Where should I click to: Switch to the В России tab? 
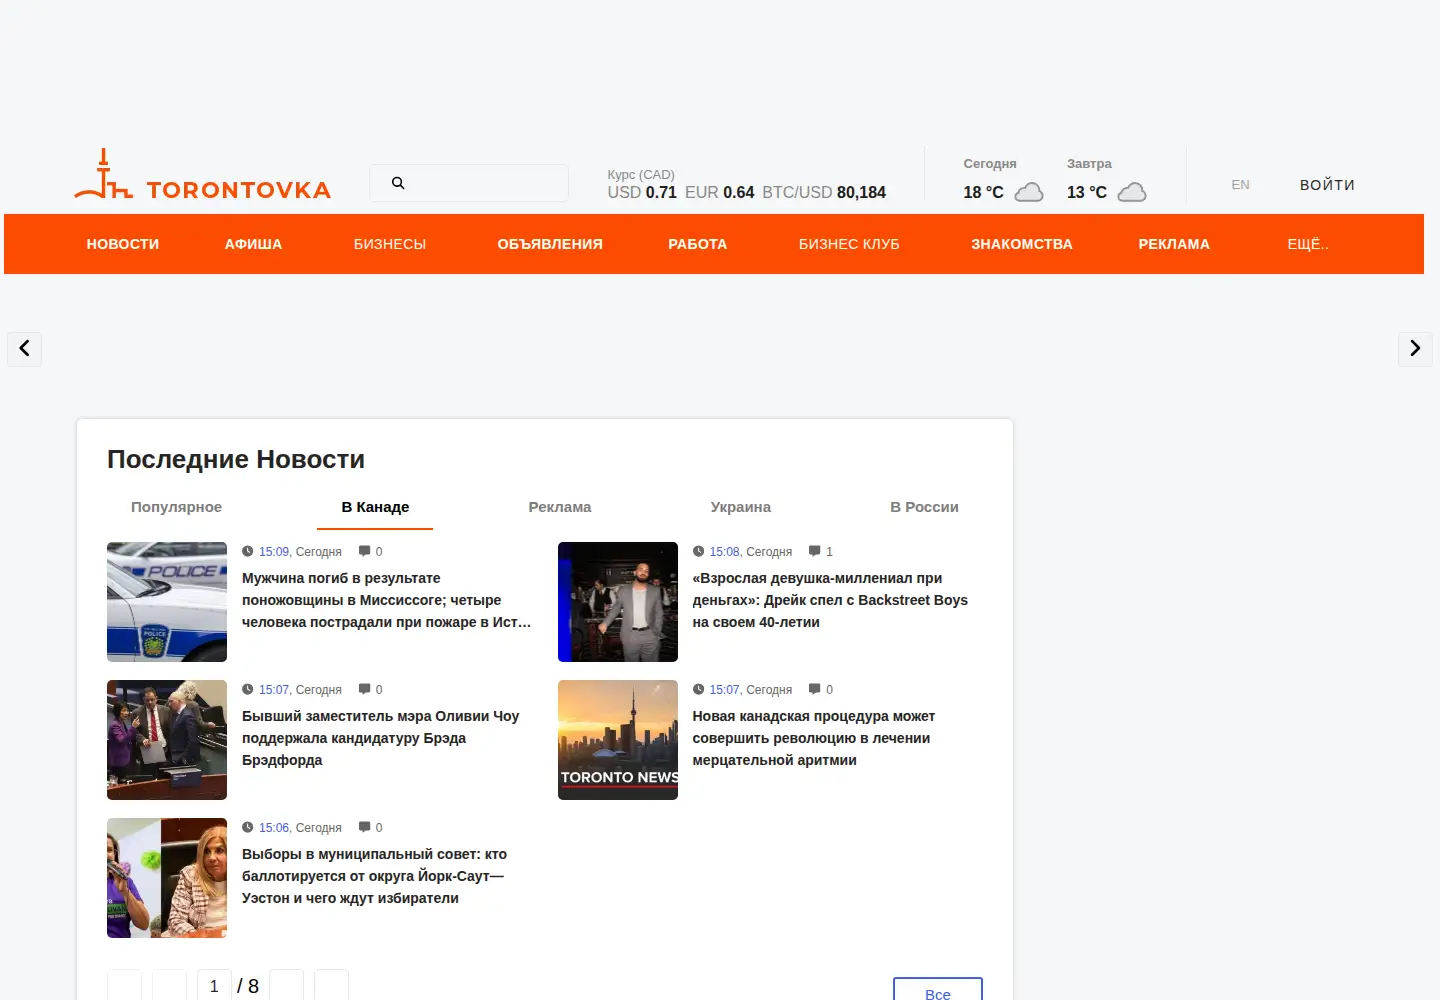pos(924,507)
